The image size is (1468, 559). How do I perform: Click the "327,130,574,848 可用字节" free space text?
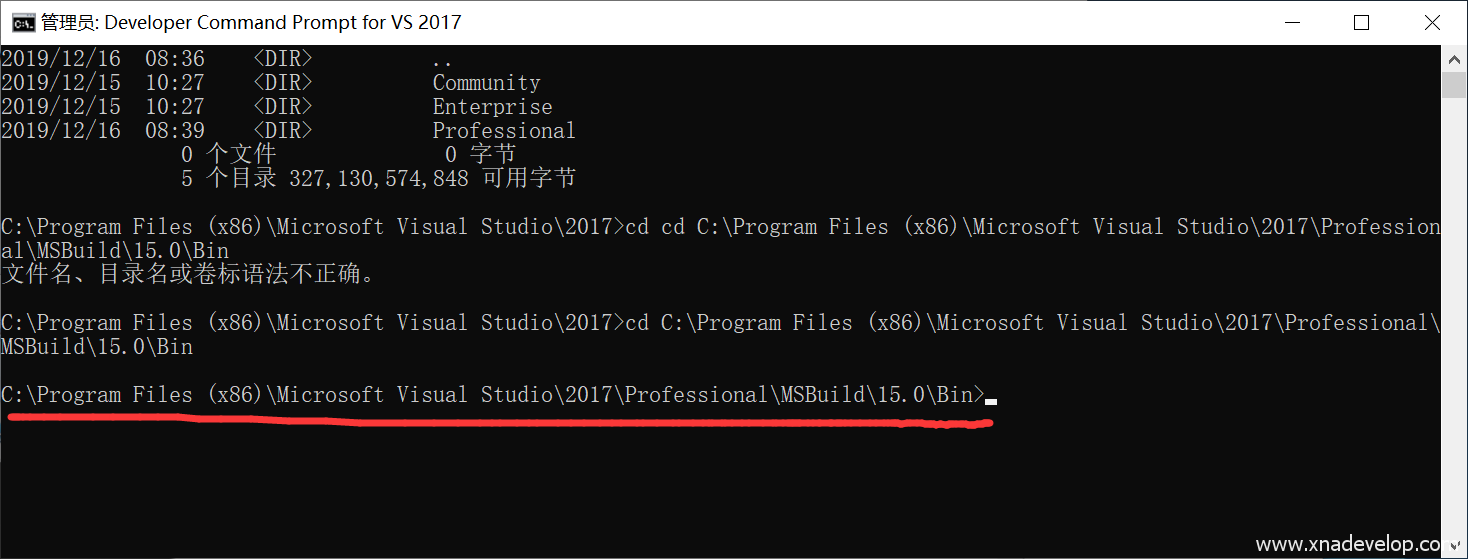pos(432,179)
